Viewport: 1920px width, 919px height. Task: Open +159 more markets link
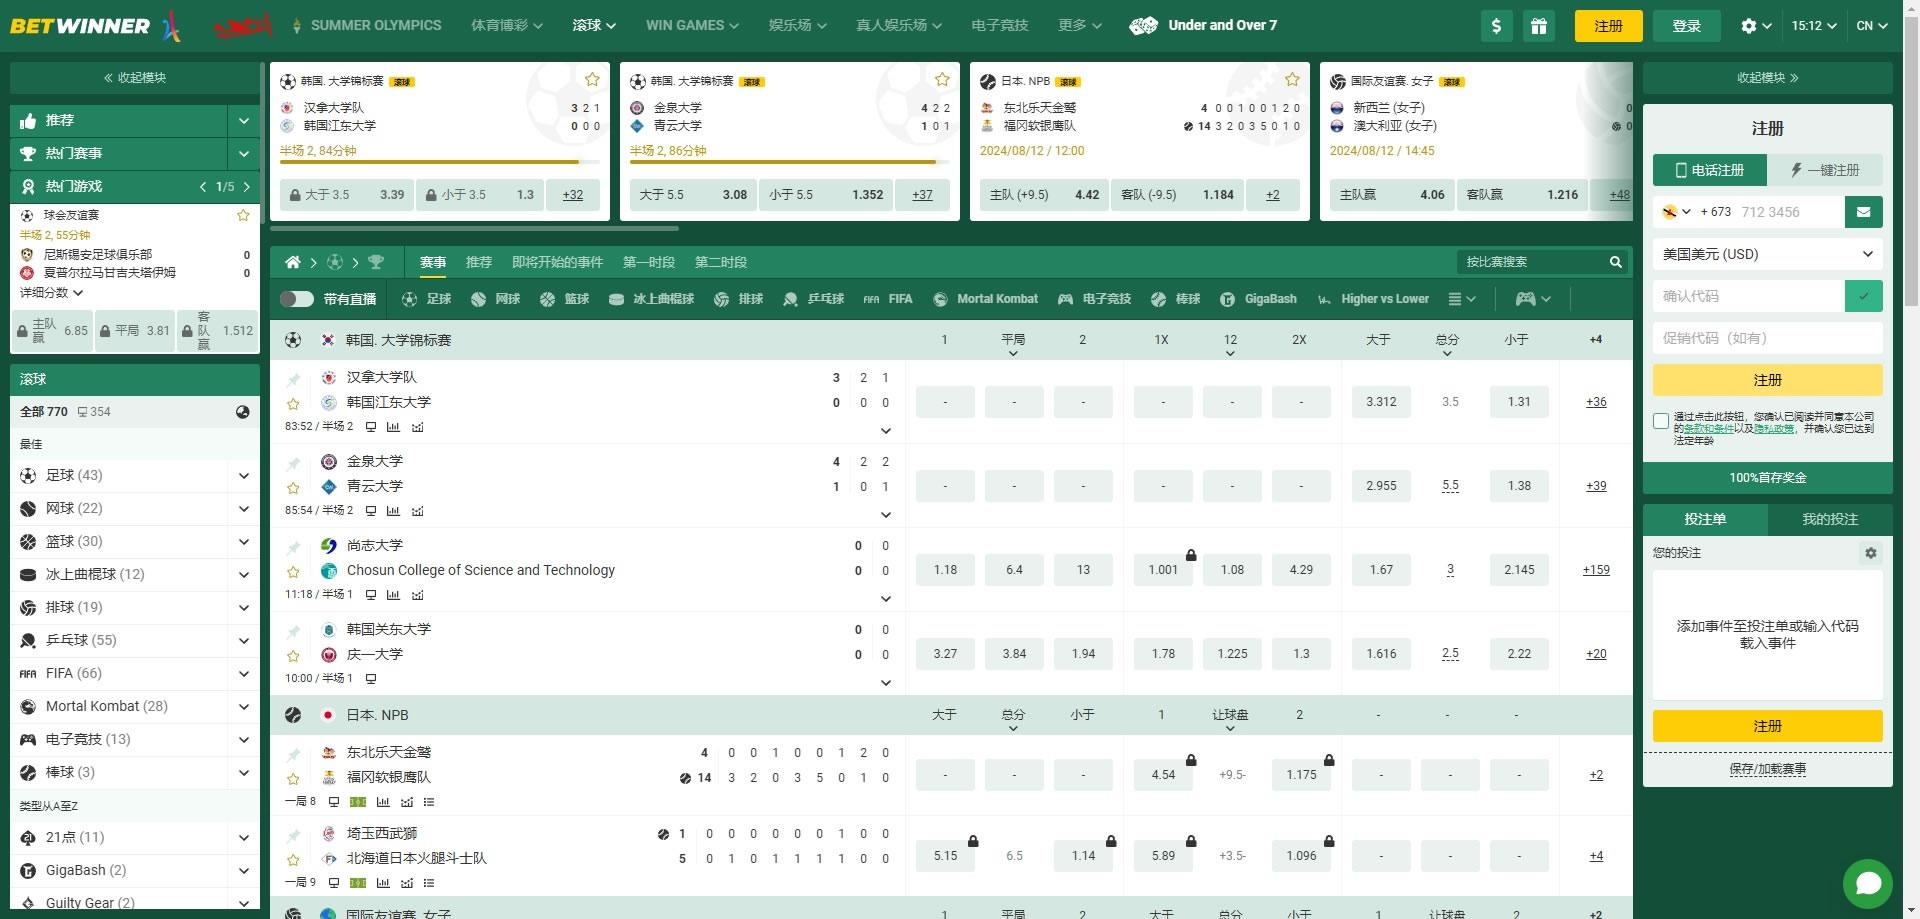1596,570
